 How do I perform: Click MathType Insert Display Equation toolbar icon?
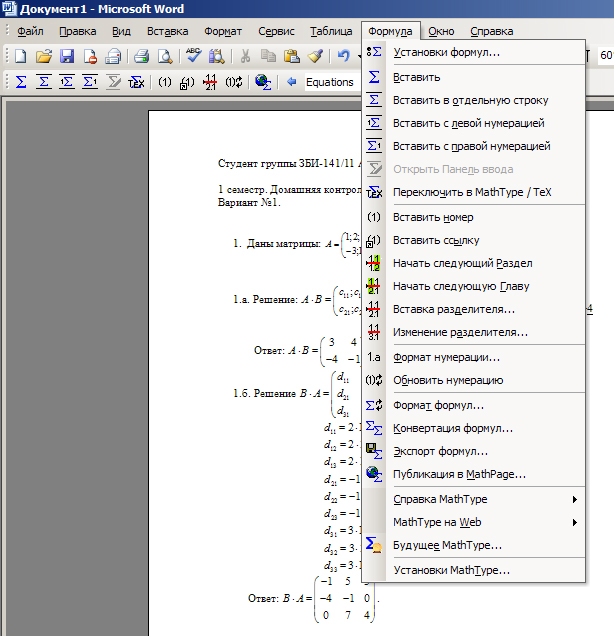44,82
